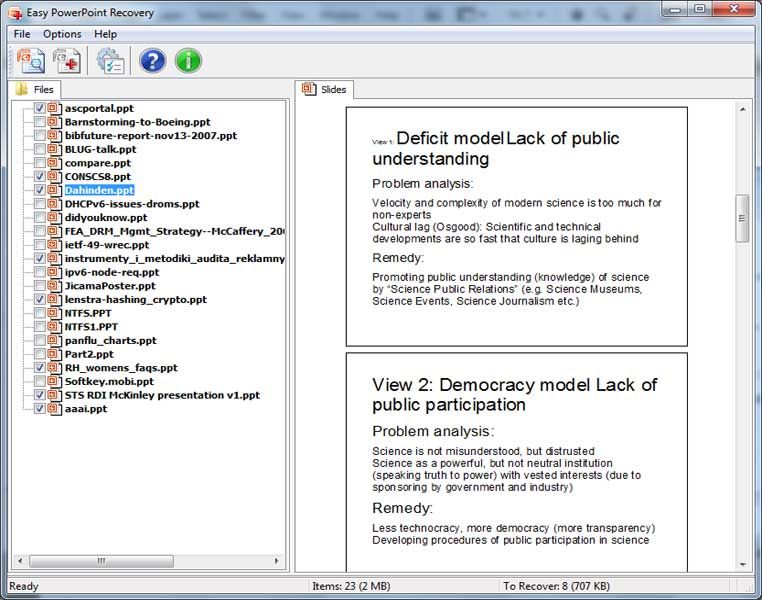
Task: Click the file icon next to panflu_charts.ppt
Action: pyautogui.click(x=54, y=341)
